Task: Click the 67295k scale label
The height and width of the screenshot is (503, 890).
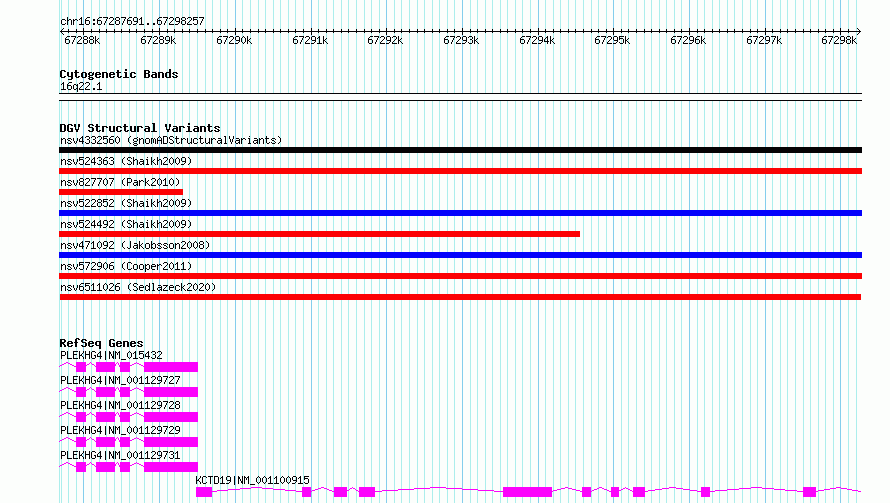Action: pyautogui.click(x=612, y=40)
